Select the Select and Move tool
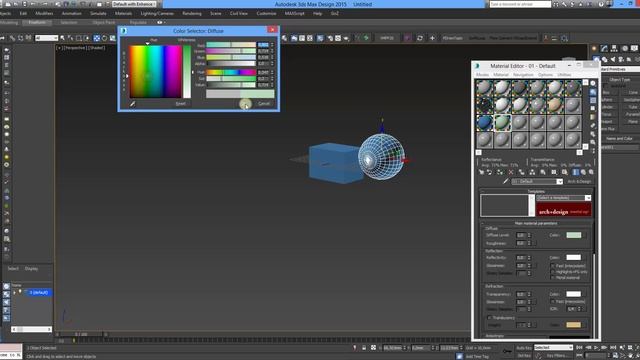Screen dimensions: 640x360 (96, 38)
